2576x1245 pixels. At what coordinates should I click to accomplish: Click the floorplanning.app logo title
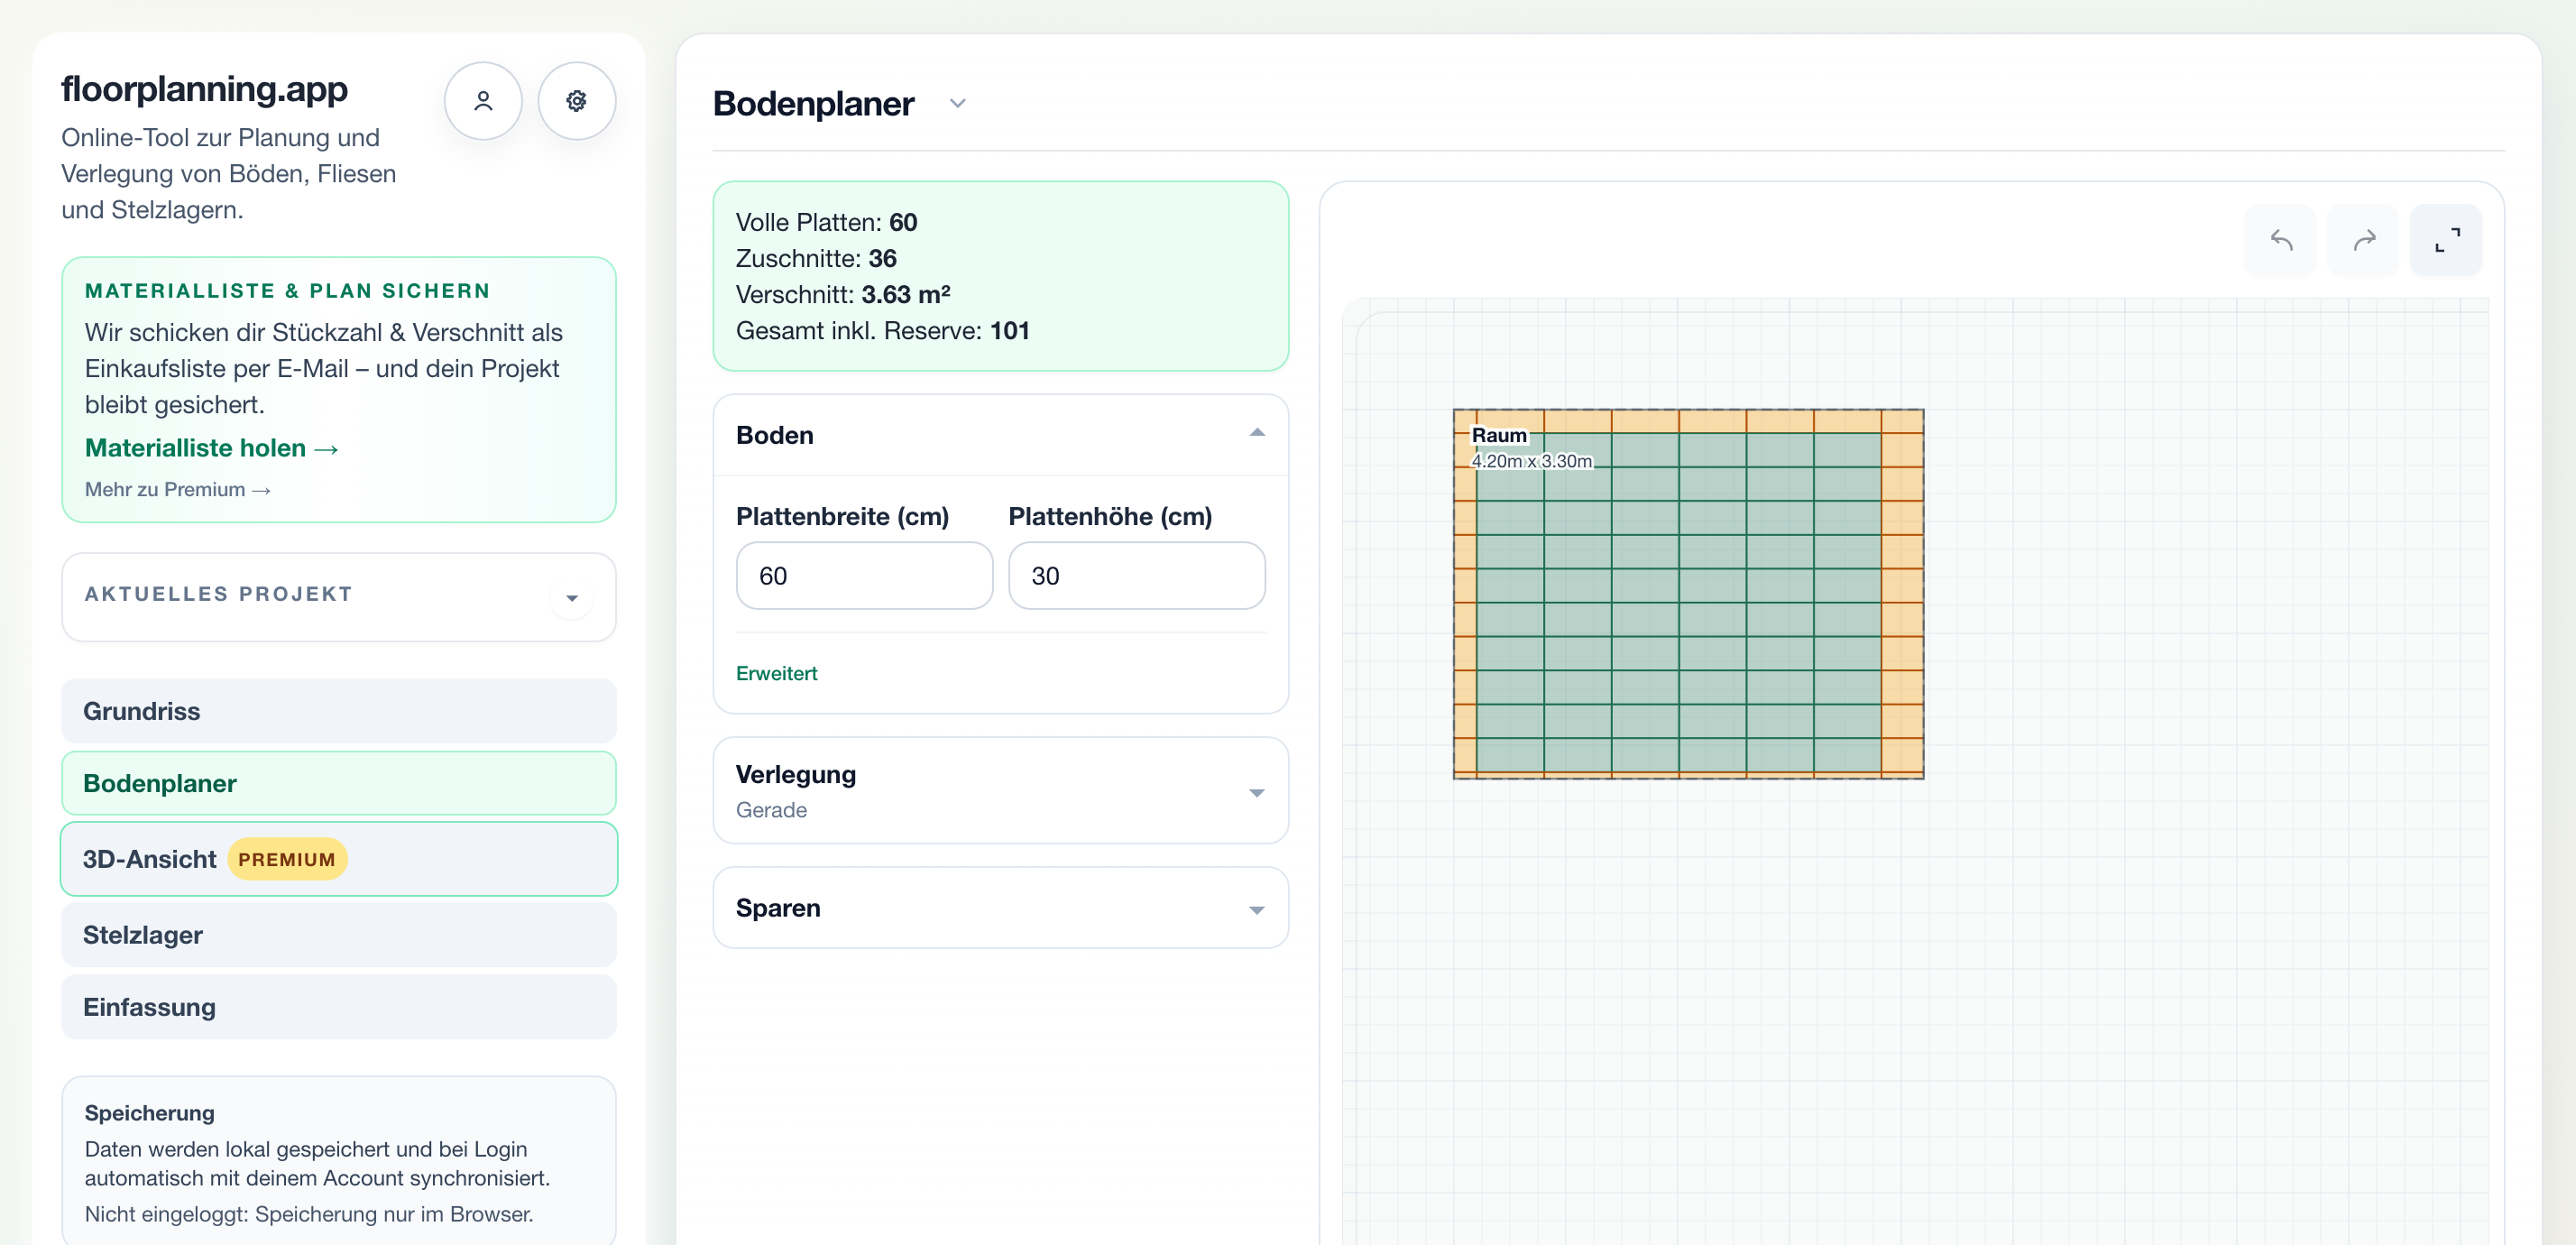click(x=204, y=89)
